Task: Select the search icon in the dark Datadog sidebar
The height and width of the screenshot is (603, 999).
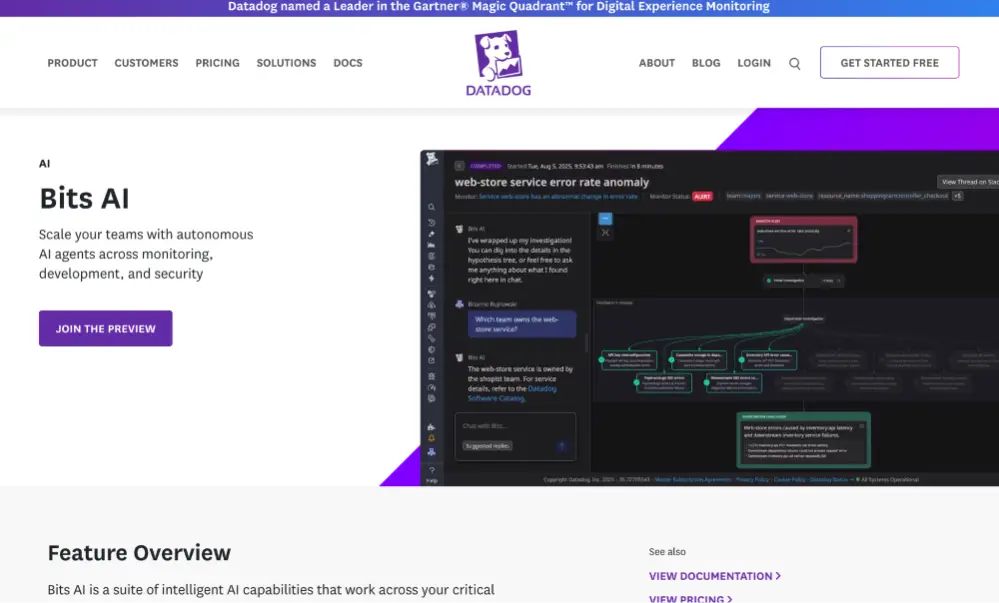Action: tap(429, 206)
